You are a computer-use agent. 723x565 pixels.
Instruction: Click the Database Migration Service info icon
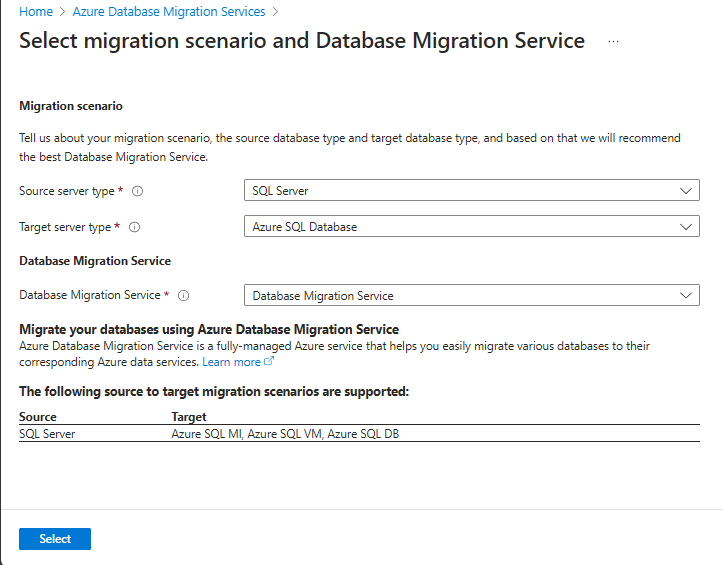[184, 296]
